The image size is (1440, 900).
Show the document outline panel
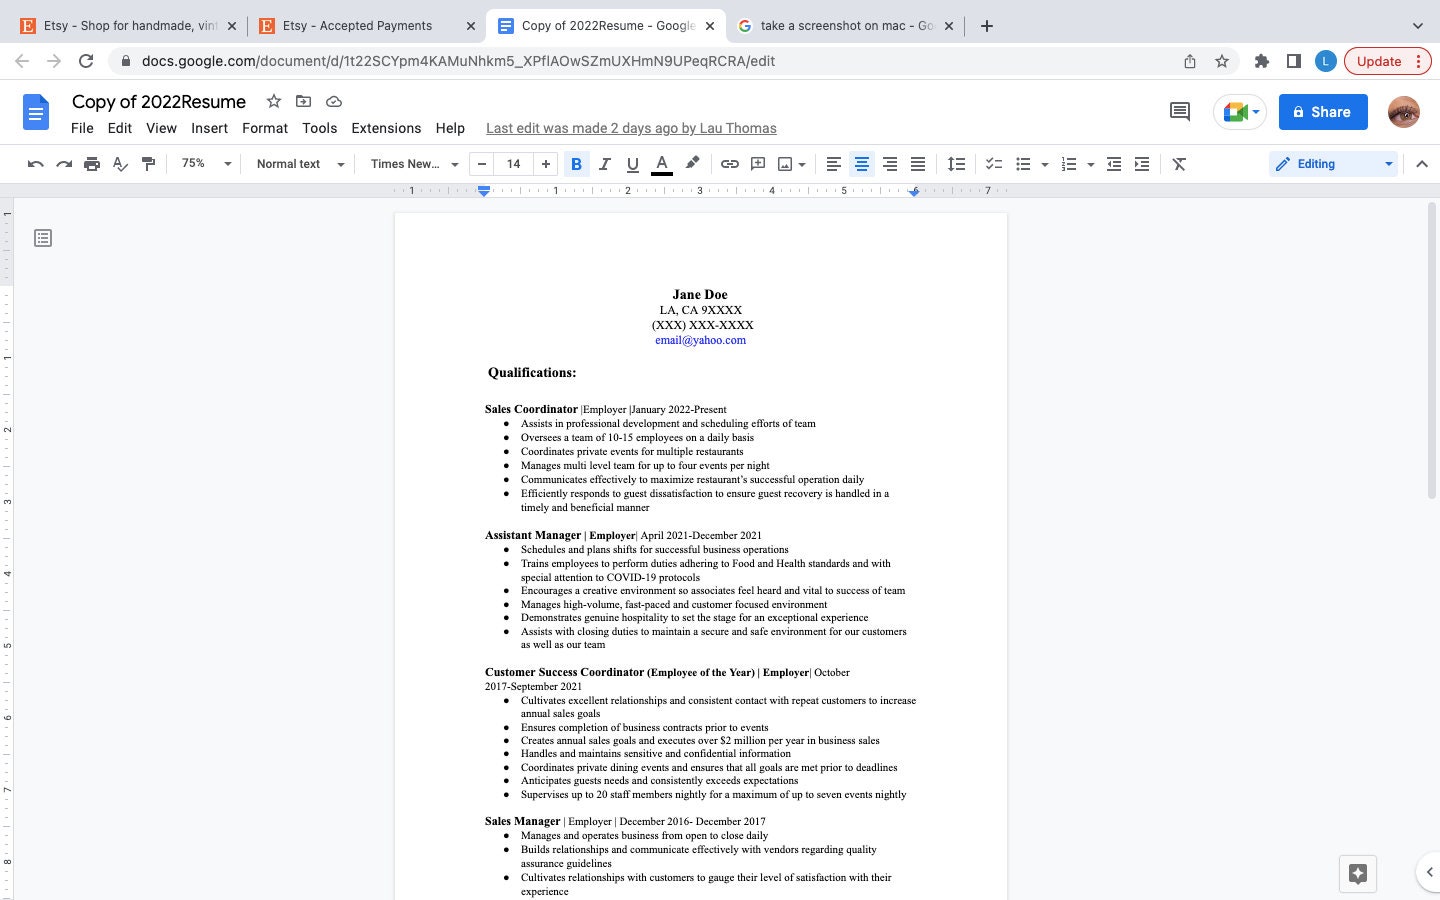[x=43, y=238]
